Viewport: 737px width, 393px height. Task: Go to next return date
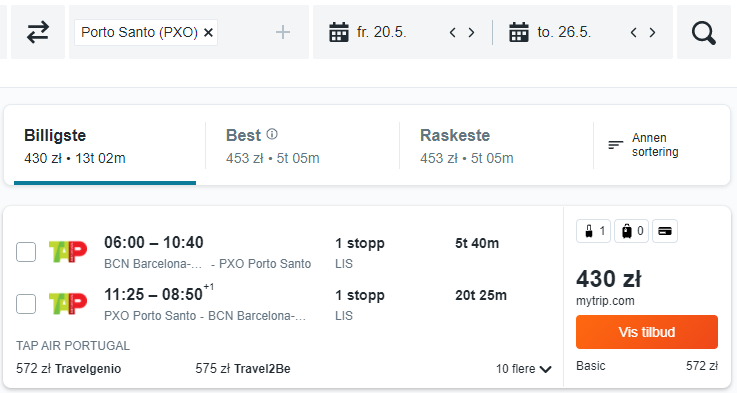pos(652,32)
